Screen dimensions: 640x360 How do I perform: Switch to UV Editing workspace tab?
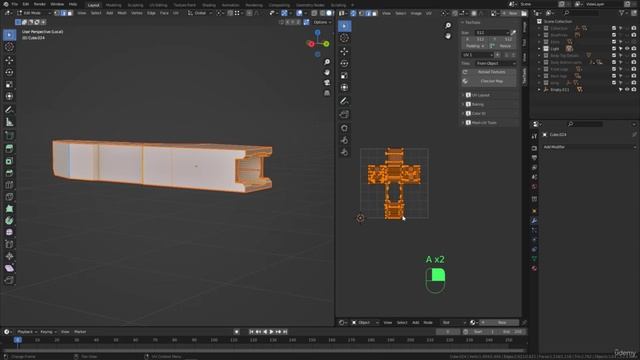(x=158, y=5)
